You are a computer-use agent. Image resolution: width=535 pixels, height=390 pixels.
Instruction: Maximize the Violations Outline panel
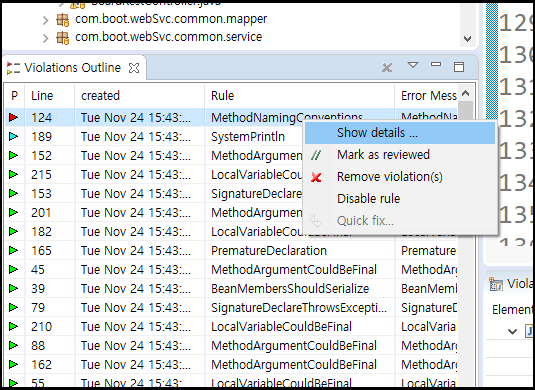tap(459, 67)
